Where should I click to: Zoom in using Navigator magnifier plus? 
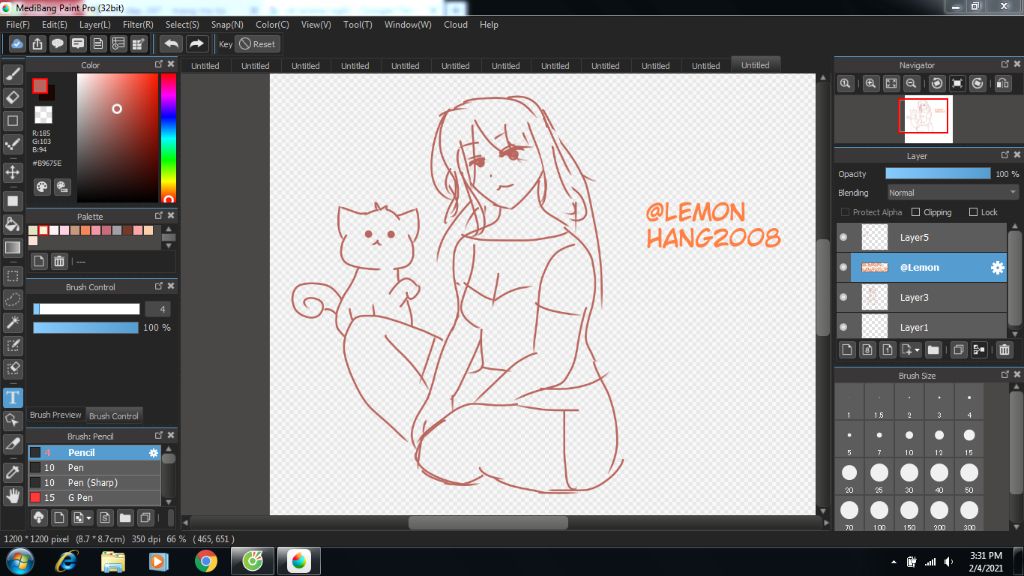coord(871,84)
